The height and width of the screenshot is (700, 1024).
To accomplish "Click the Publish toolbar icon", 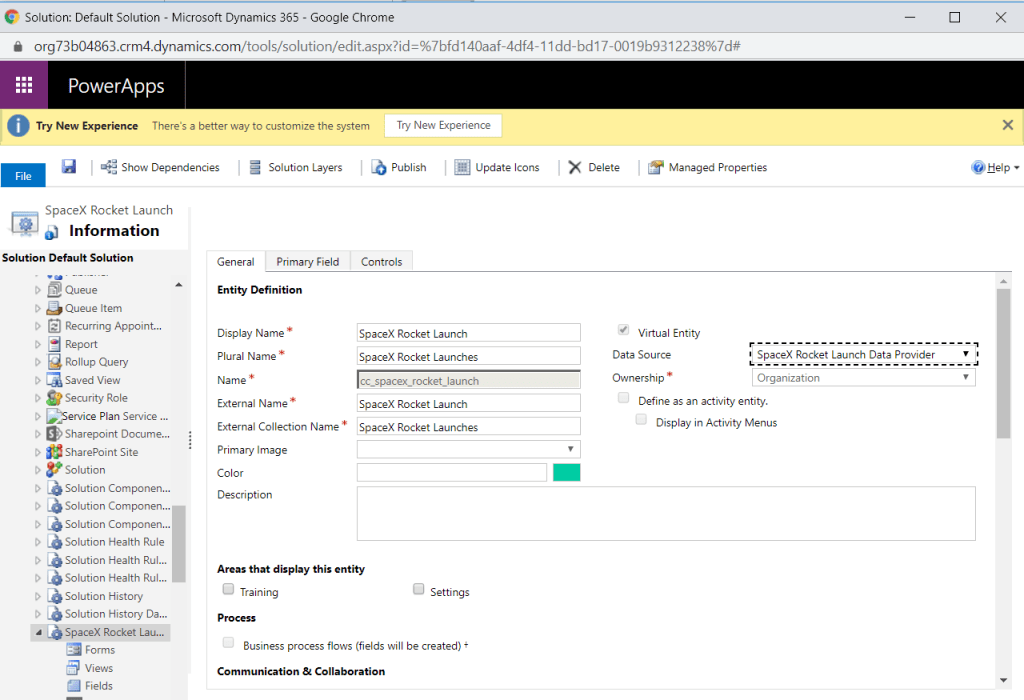I will [380, 167].
